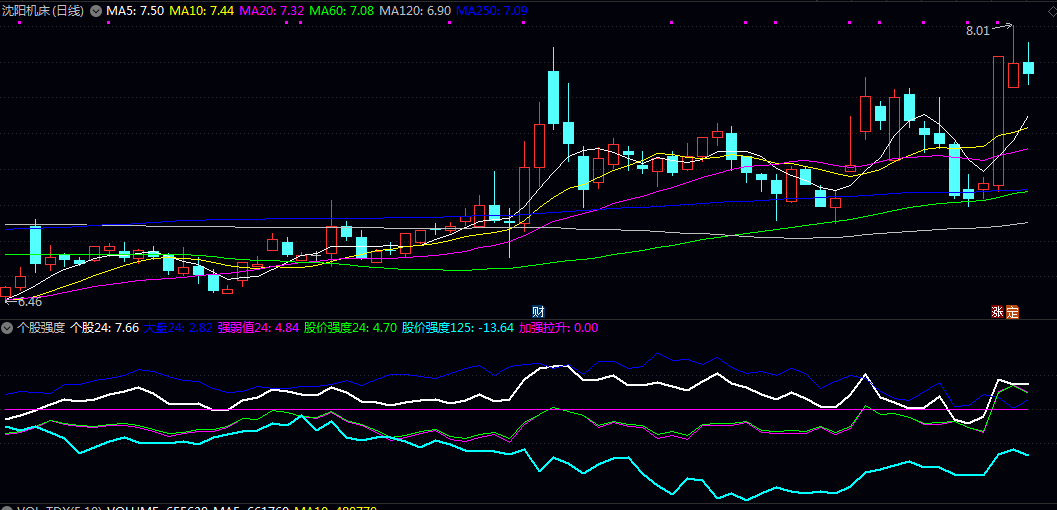Image resolution: width=1057 pixels, height=510 pixels.
Task: Open the VOL-TDX indicator dropdown arrow
Action: coord(8,508)
